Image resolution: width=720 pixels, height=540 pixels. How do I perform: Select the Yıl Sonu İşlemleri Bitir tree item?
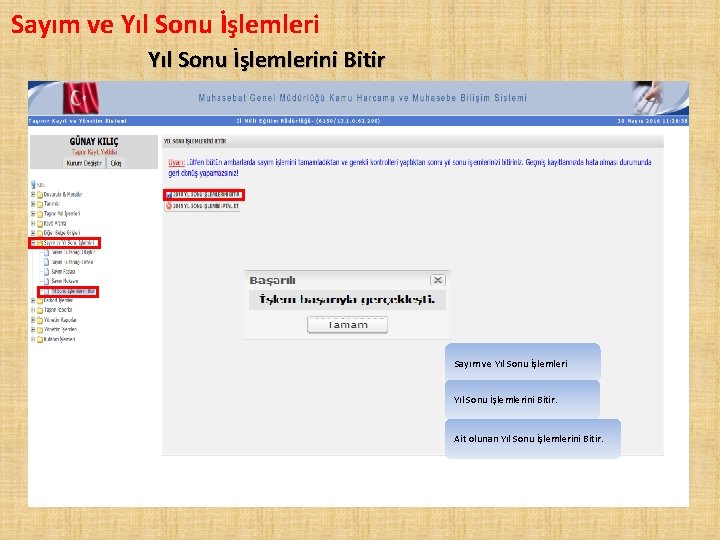coord(73,292)
